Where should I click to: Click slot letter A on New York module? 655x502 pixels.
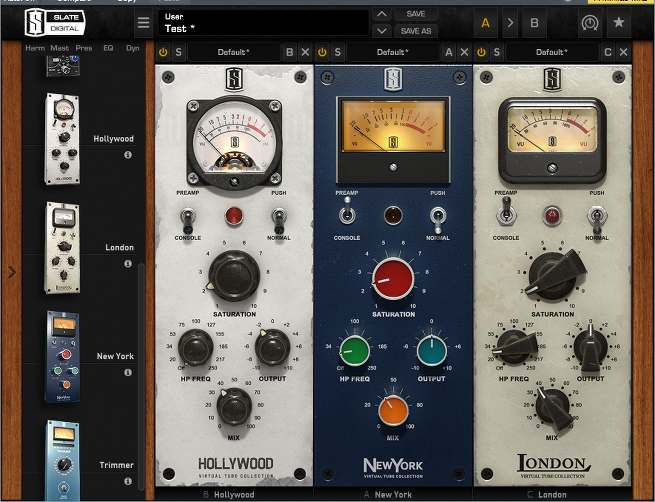(449, 52)
